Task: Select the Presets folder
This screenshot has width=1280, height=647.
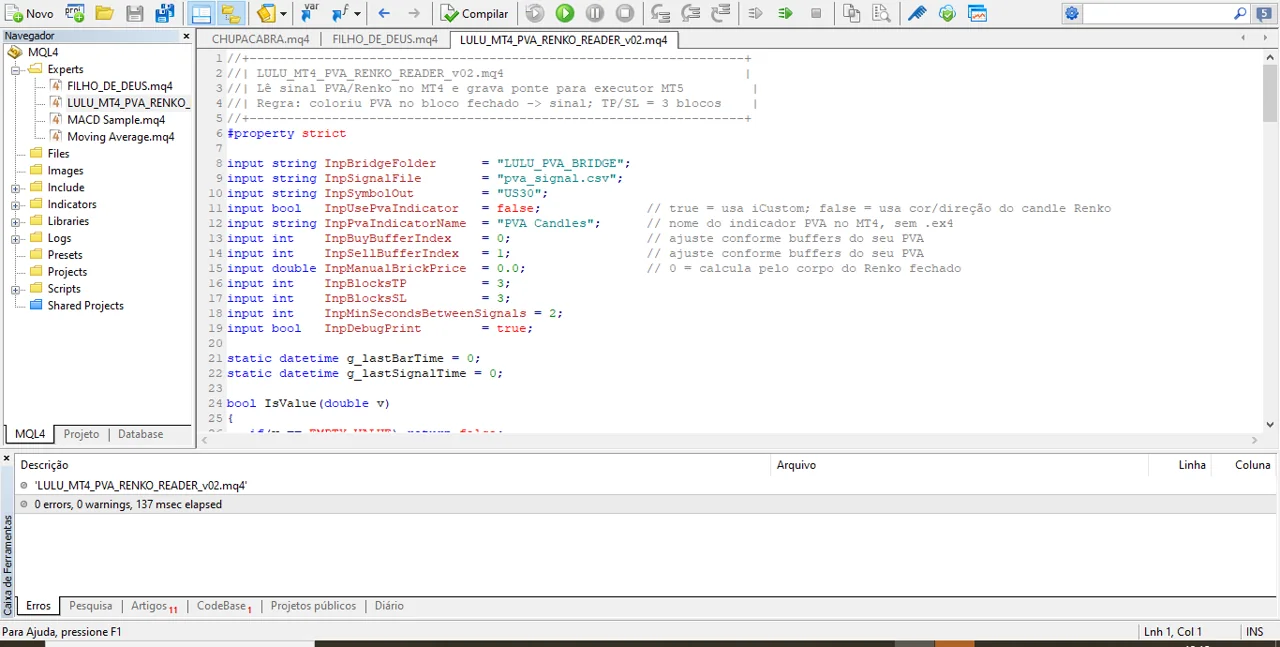Action: (65, 255)
